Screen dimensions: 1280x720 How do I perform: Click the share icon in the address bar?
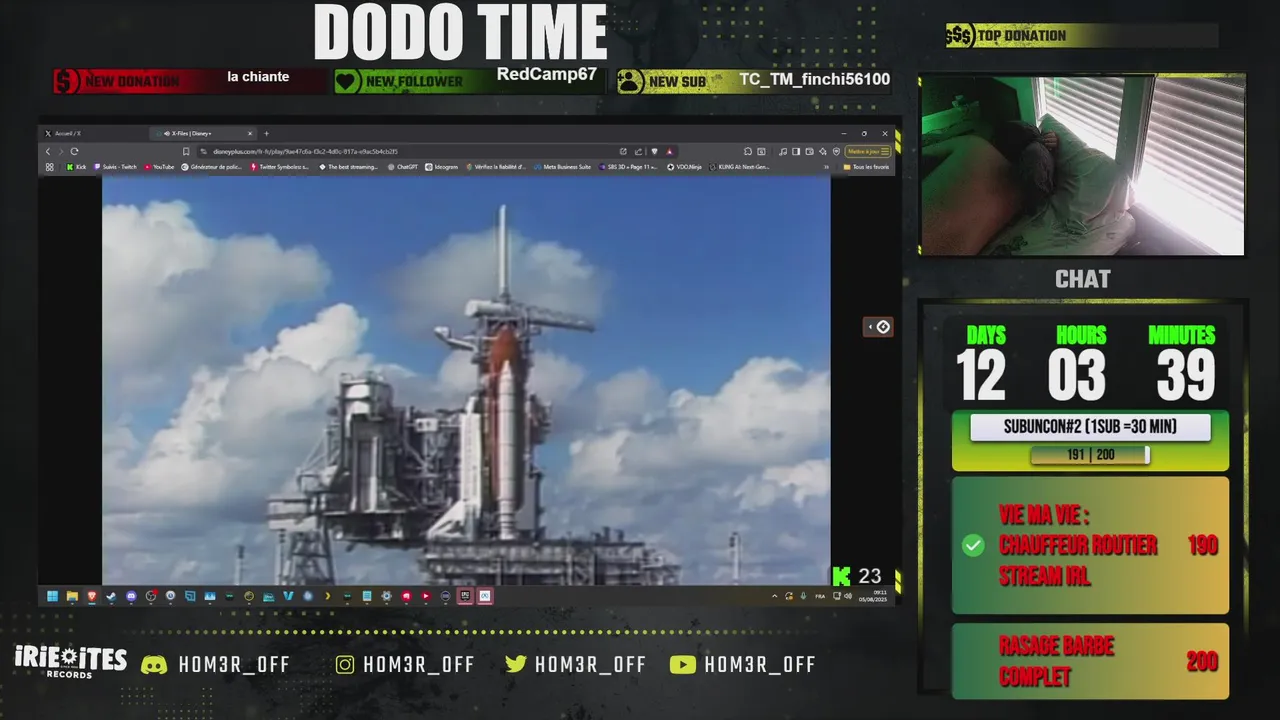(x=638, y=151)
